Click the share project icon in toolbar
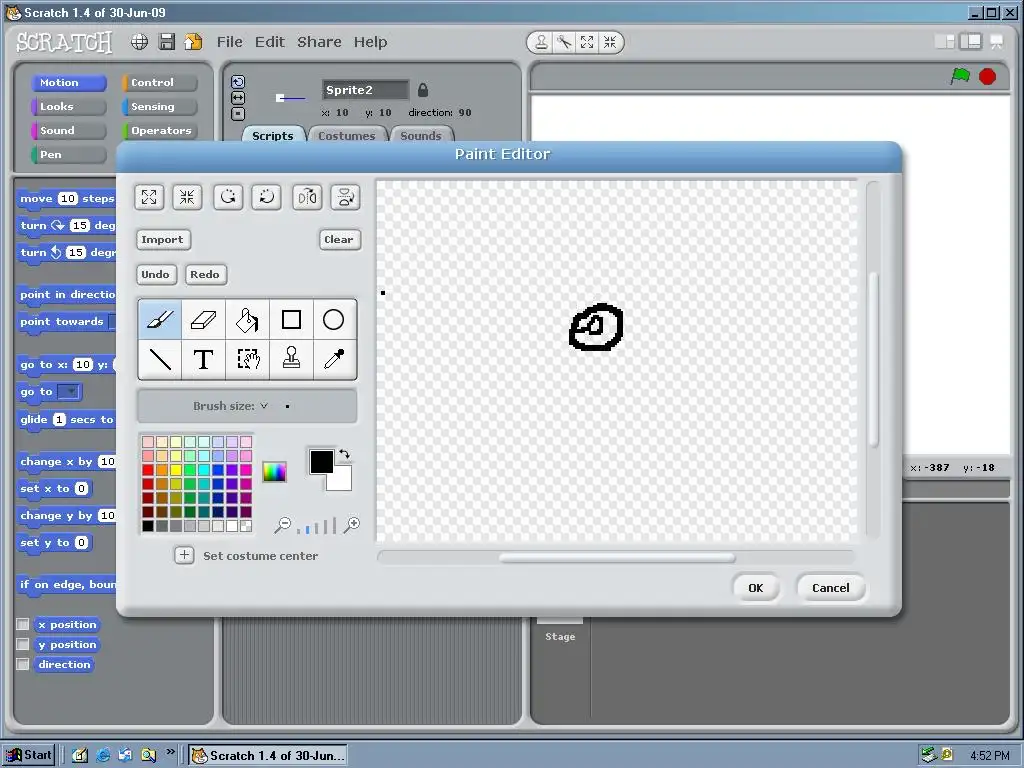 tap(193, 42)
